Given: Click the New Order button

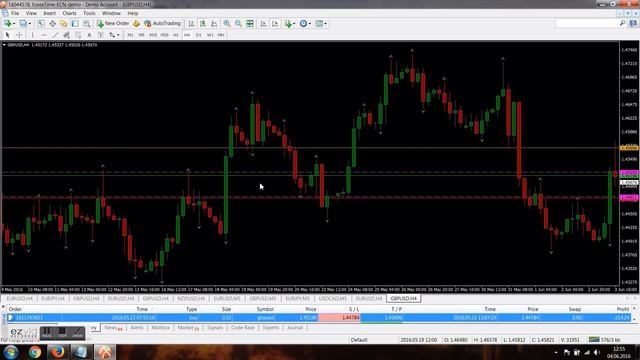Looking at the screenshot, I should click(x=113, y=24).
